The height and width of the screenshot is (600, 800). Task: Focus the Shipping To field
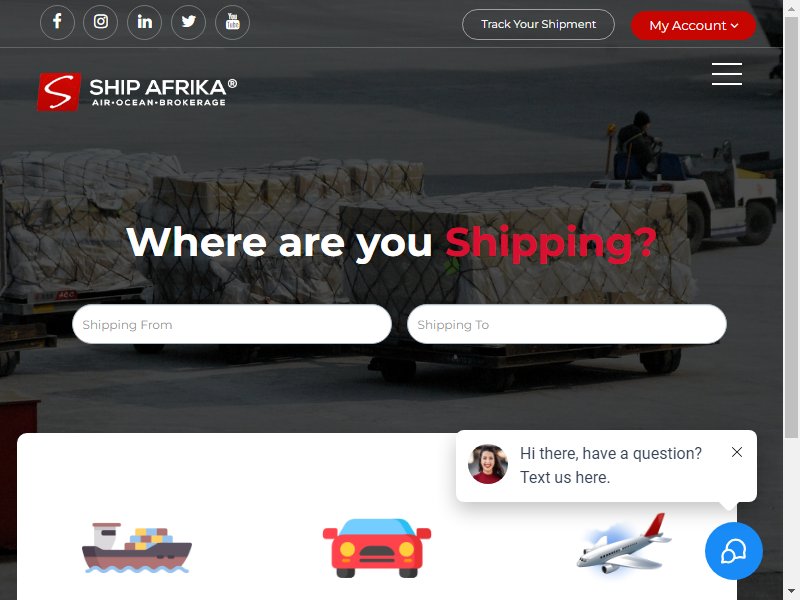567,324
